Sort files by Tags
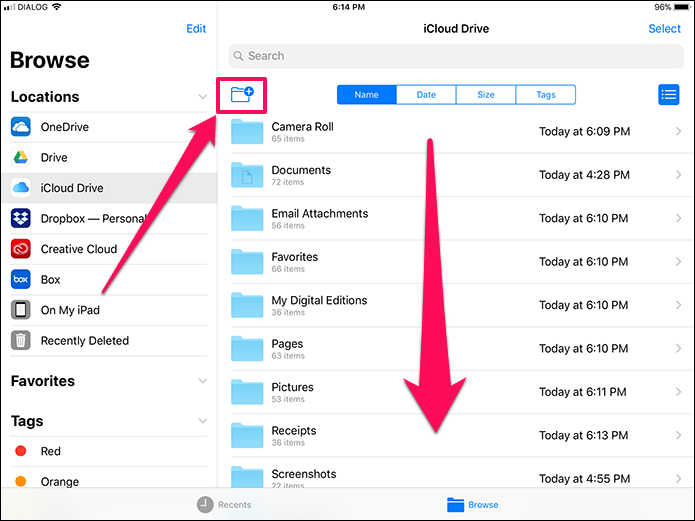This screenshot has width=695, height=521. point(546,94)
